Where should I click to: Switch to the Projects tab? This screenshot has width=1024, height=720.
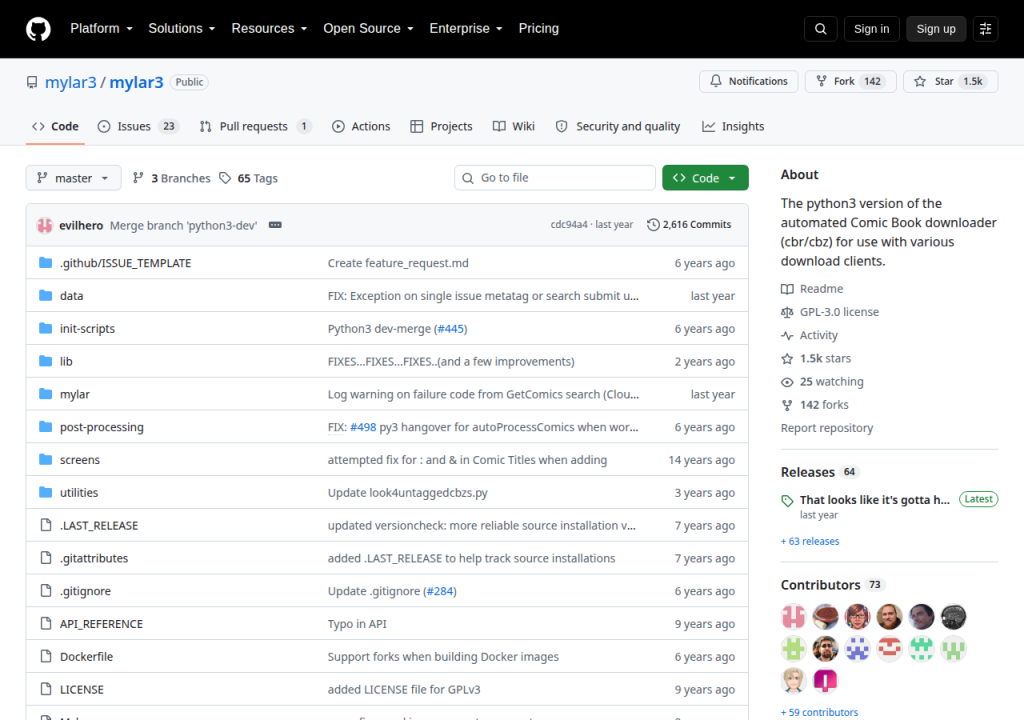click(441, 126)
